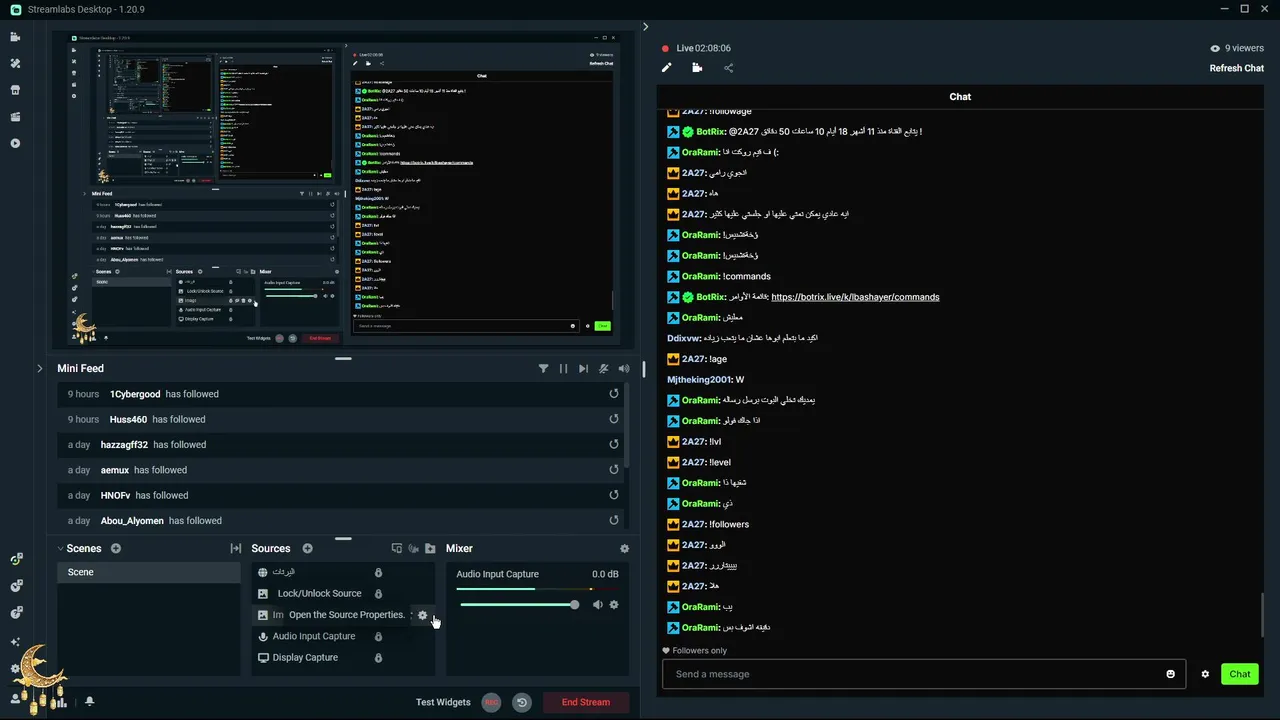1280x720 pixels.
Task: Toggle lock on Audio Input Capture source
Action: click(x=378, y=636)
